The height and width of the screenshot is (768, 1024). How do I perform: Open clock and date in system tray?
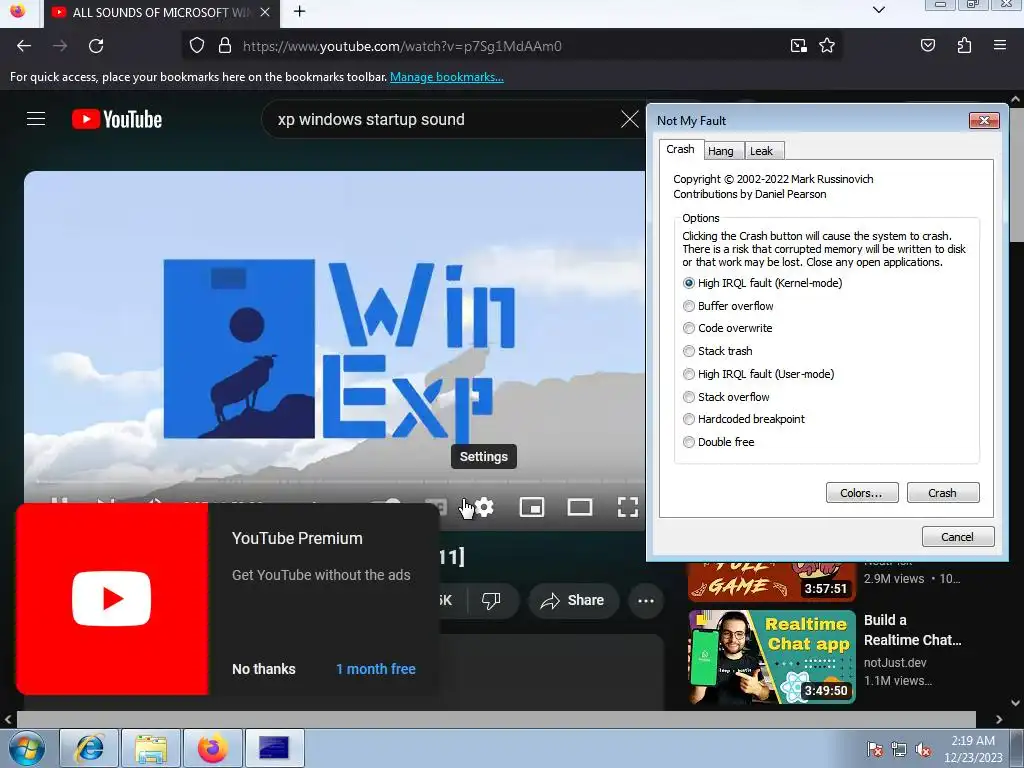tap(973, 749)
